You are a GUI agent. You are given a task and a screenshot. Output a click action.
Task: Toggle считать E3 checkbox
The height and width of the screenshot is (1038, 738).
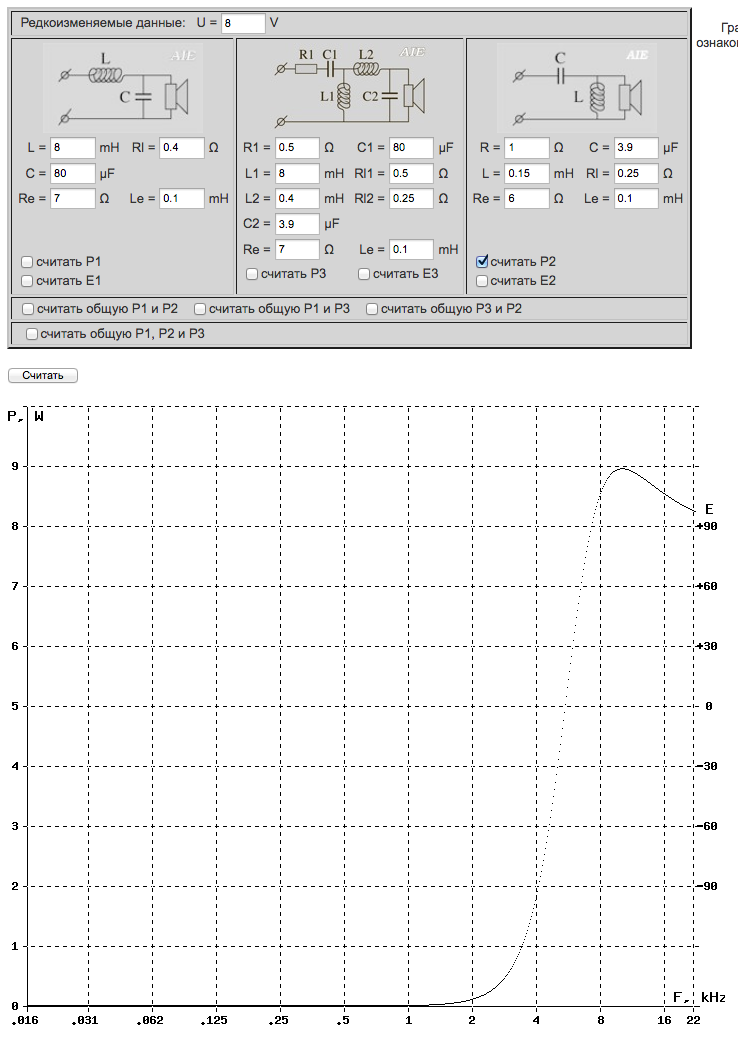tap(364, 274)
